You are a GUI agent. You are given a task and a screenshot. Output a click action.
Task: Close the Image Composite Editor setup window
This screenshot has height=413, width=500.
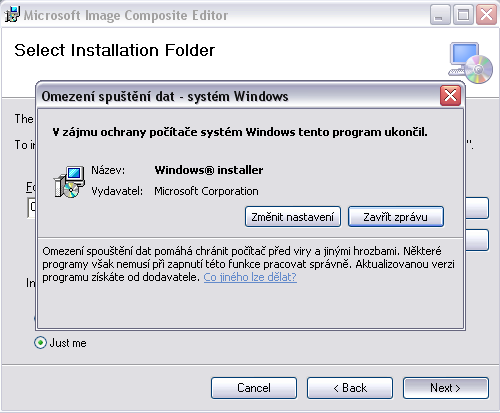point(486,15)
